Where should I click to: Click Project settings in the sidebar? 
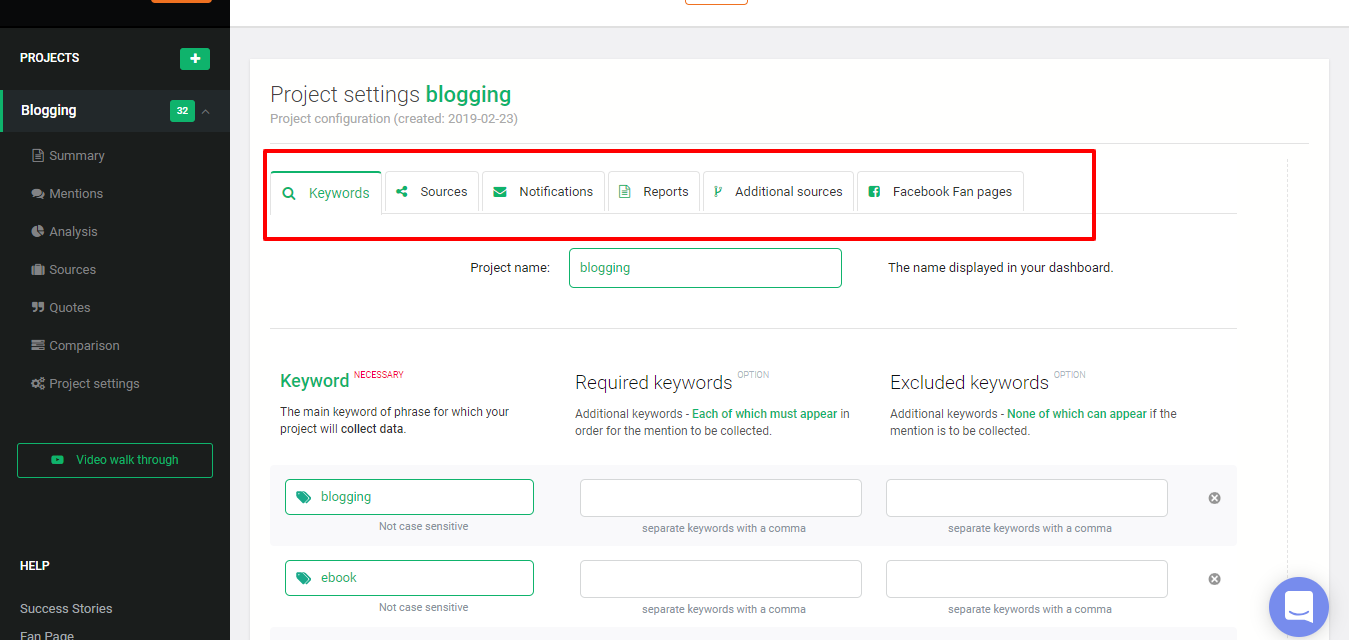94,384
